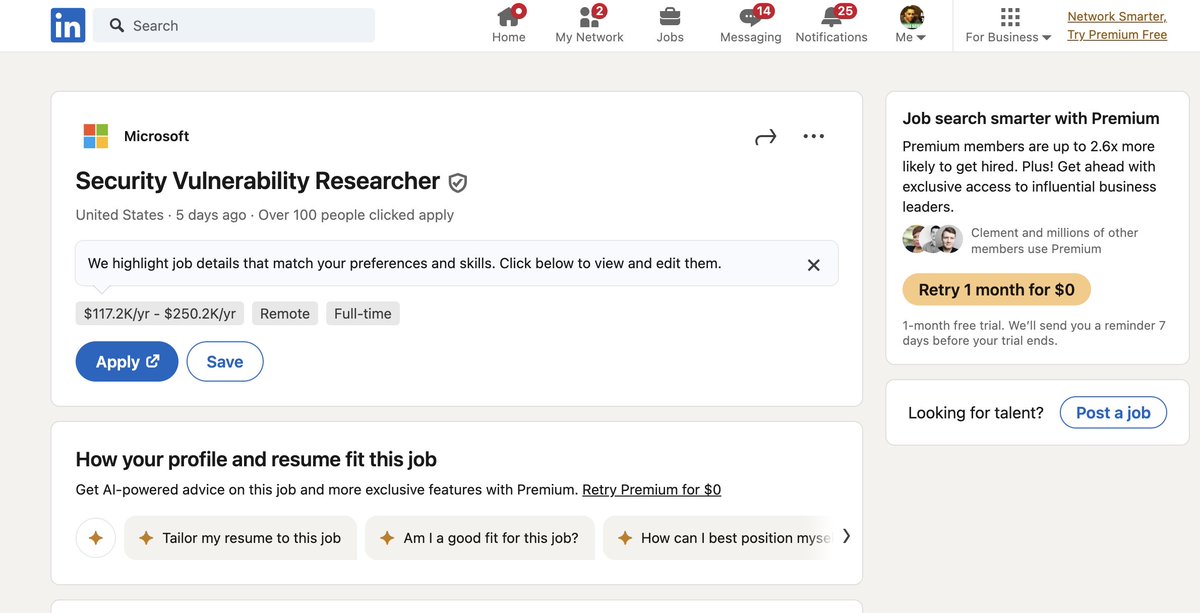Click the Over 100 people clicked apply text
Screen dimensions: 1200x613
pos(356,215)
